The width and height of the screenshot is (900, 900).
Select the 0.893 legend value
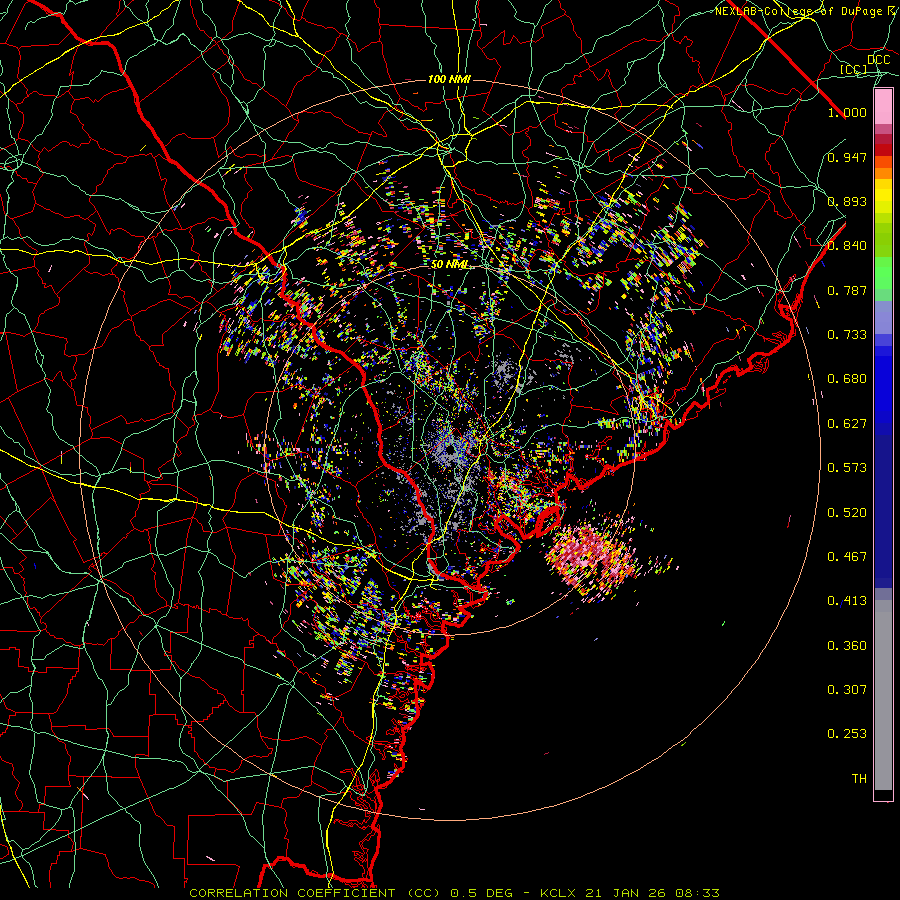pos(847,201)
